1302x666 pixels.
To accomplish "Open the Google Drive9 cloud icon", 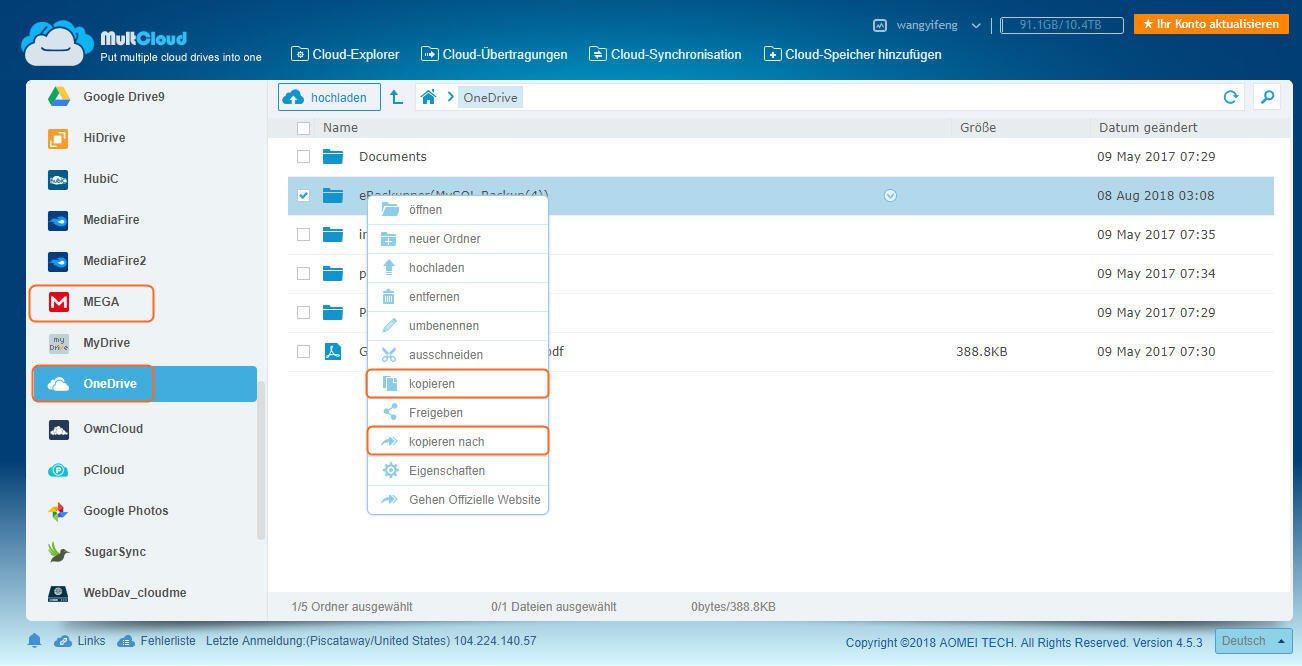I will coord(58,97).
